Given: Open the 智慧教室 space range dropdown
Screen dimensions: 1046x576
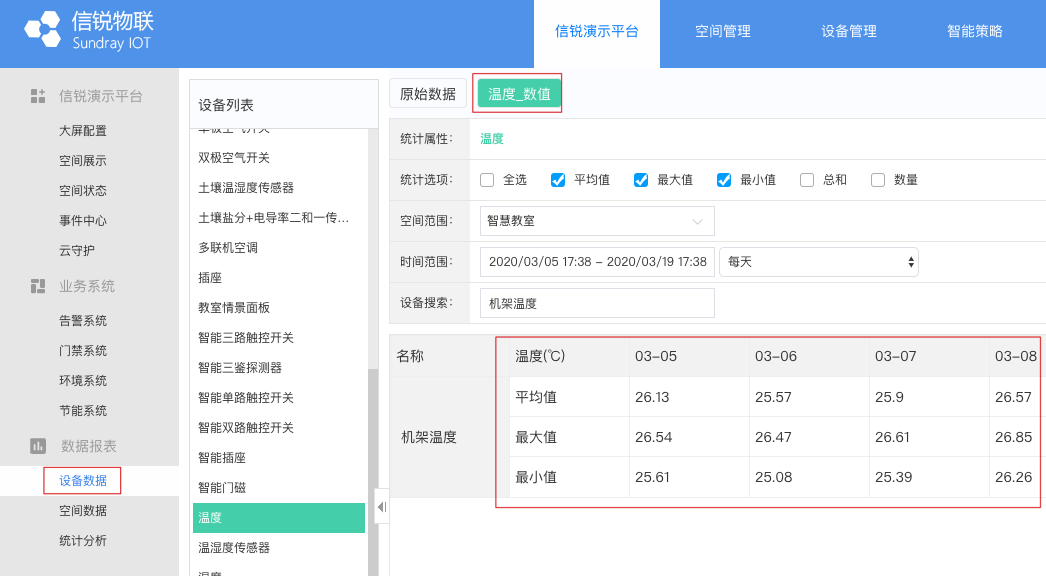Looking at the screenshot, I should (597, 221).
